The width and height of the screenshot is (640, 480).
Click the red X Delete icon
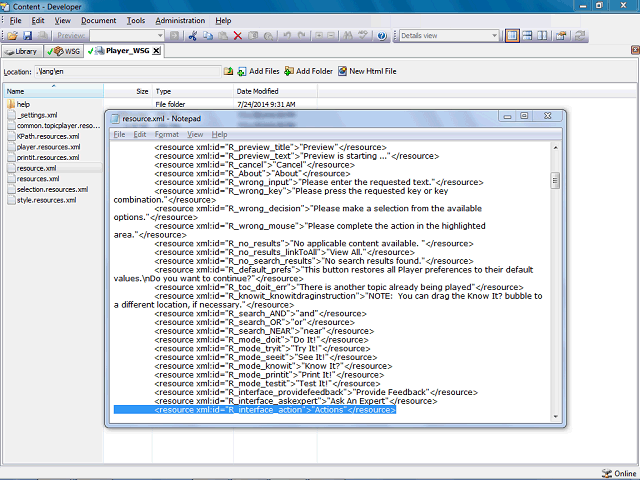click(x=238, y=36)
